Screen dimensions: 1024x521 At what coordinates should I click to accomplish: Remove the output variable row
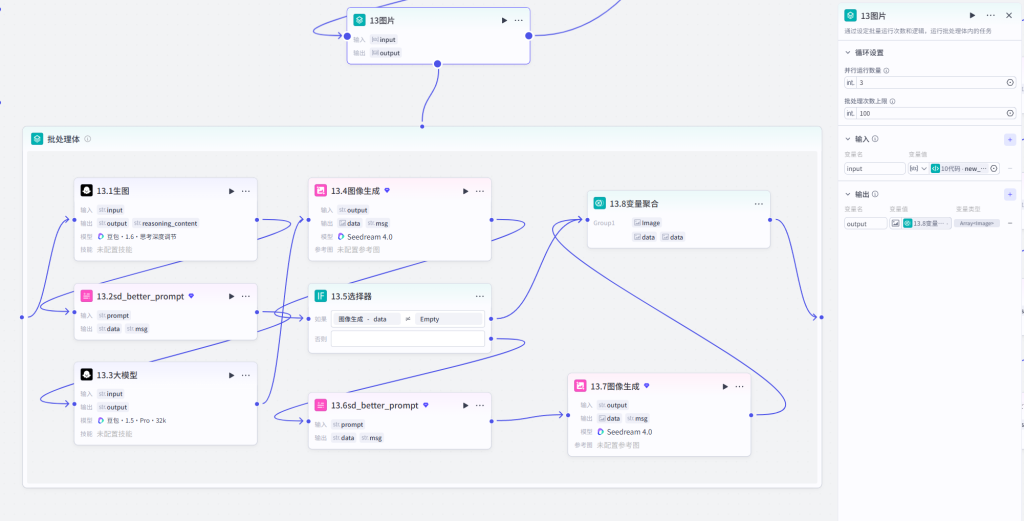[1010, 223]
